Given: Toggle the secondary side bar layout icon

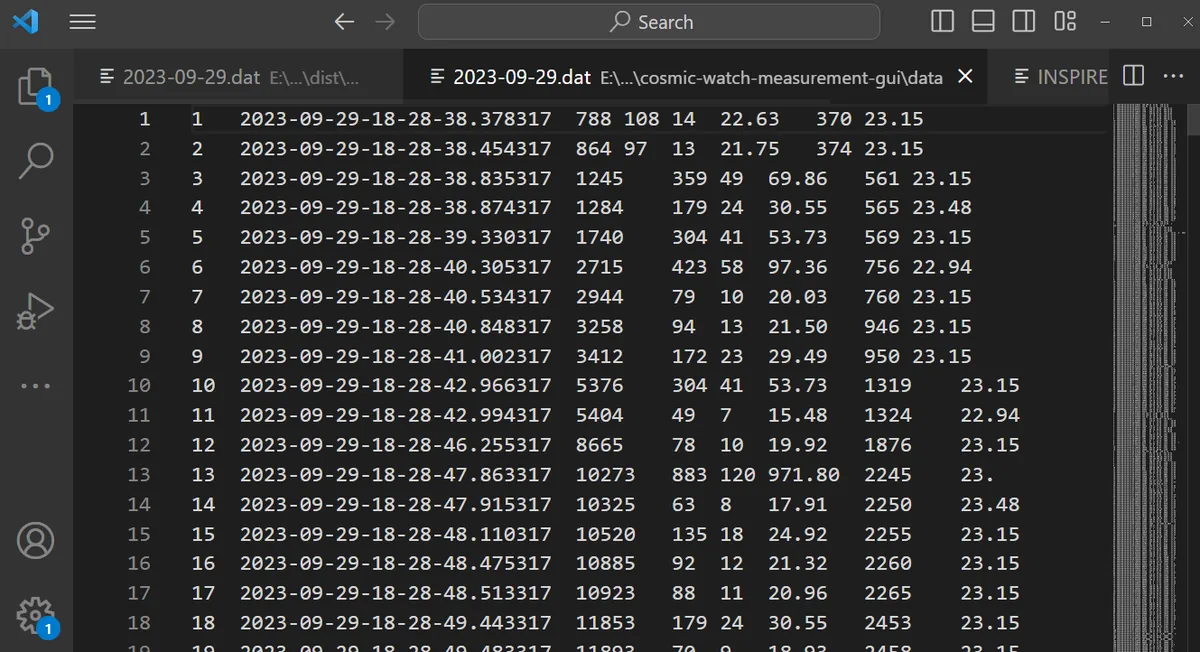Looking at the screenshot, I should [1023, 21].
